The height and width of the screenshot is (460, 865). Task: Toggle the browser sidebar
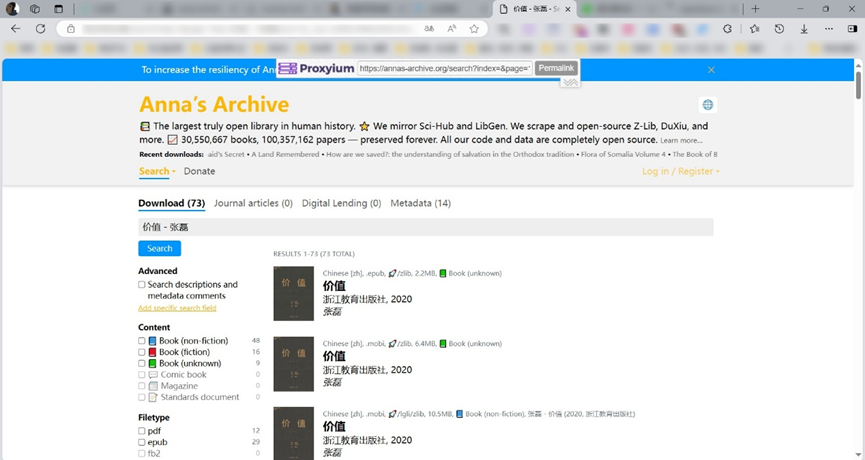pyautogui.click(x=852, y=29)
